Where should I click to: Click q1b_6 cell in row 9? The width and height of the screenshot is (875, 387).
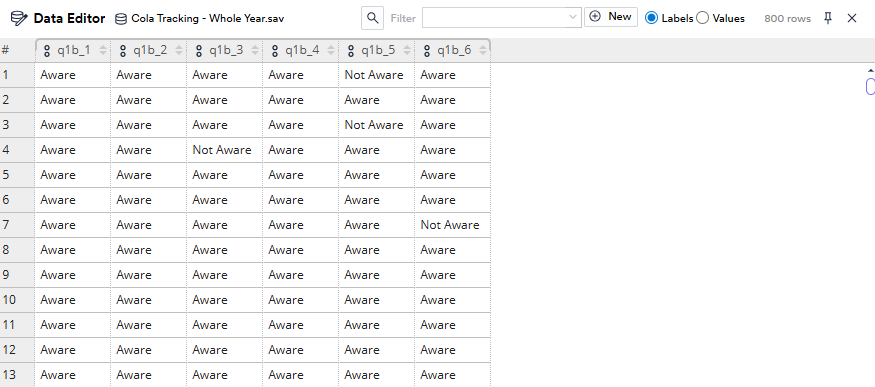click(453, 275)
